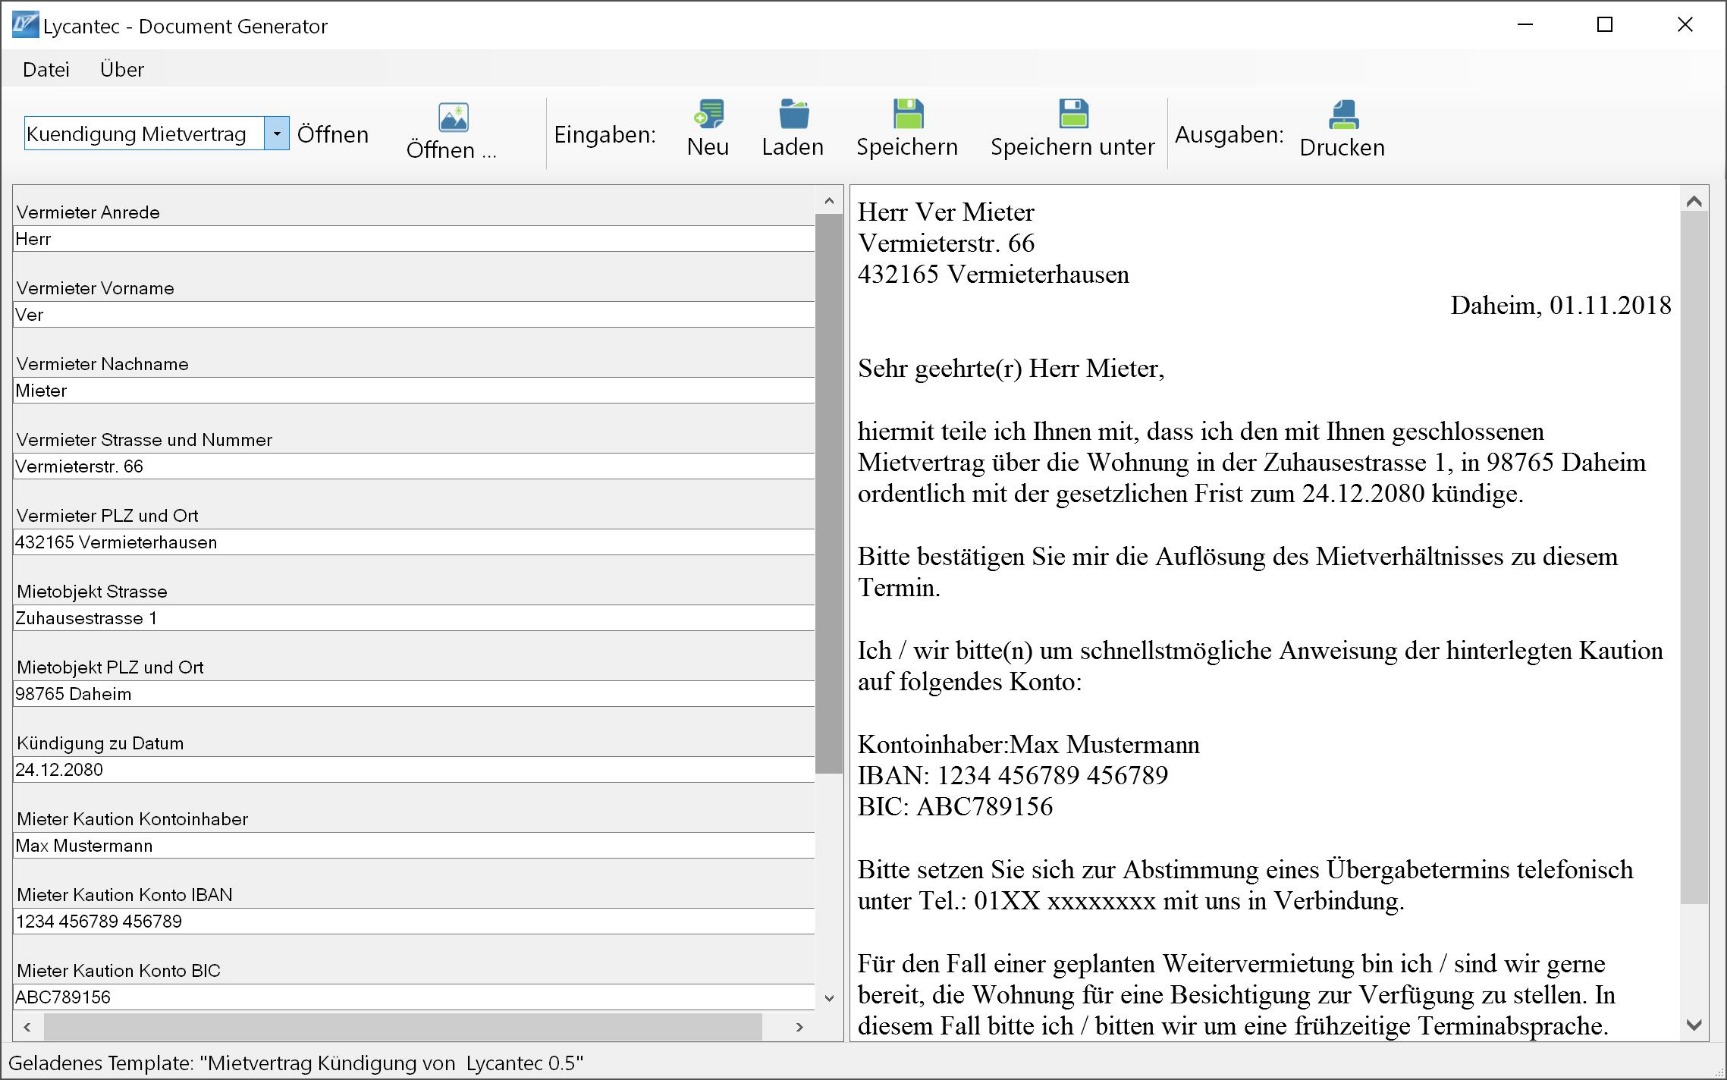Click the Vermieter Anrede label
This screenshot has height=1080, width=1727.
pyautogui.click(x=88, y=212)
